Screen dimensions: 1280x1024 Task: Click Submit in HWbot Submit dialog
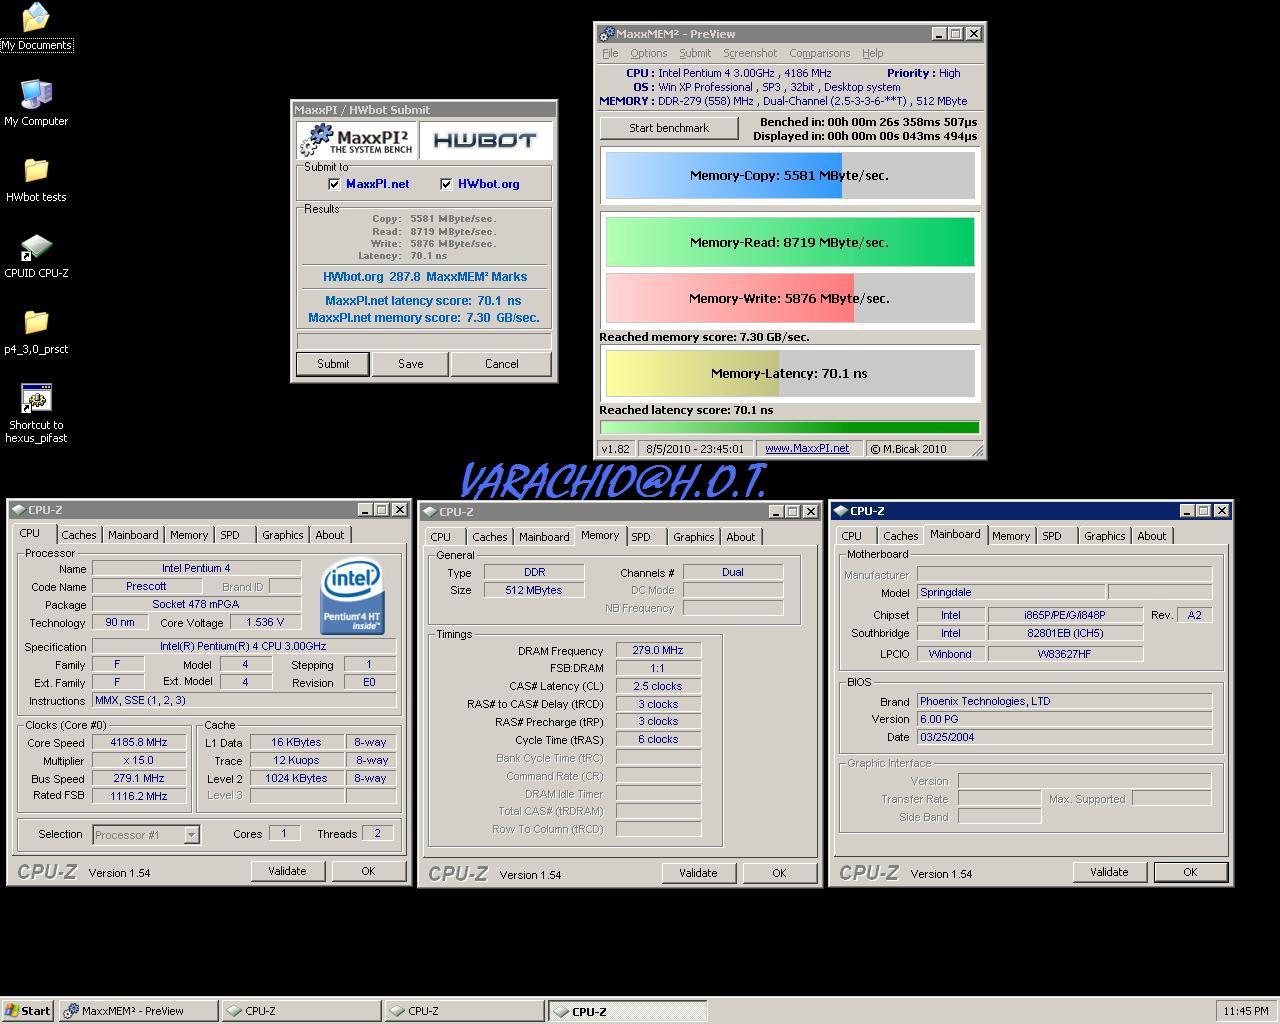click(x=333, y=364)
